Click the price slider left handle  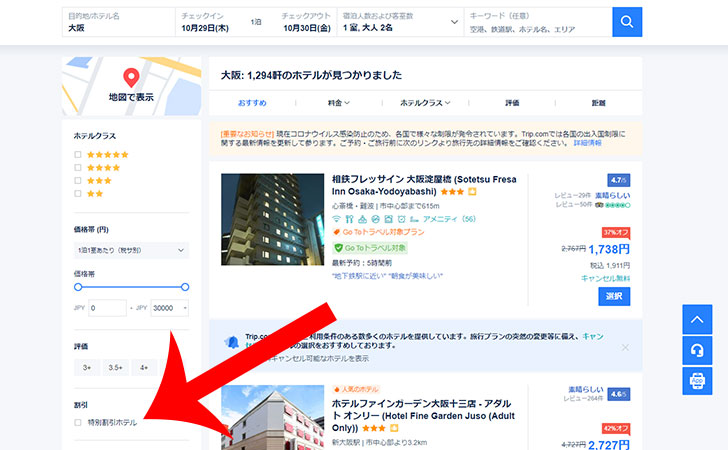pos(78,287)
